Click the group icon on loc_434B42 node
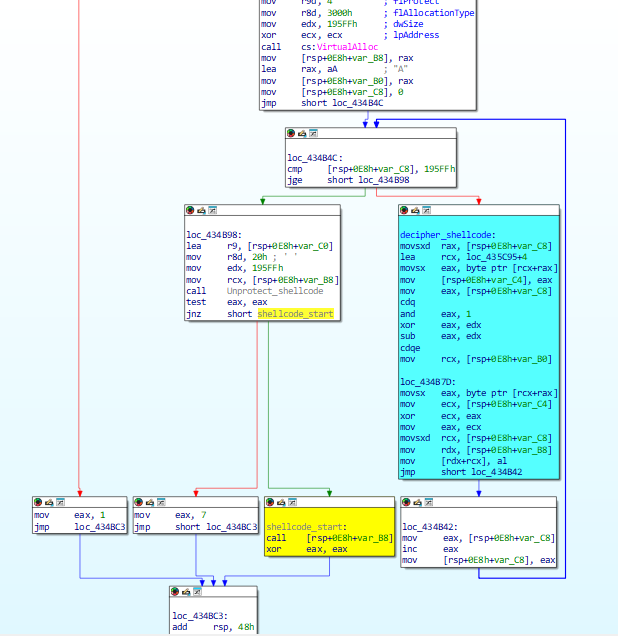The image size is (618, 636). pos(427,502)
